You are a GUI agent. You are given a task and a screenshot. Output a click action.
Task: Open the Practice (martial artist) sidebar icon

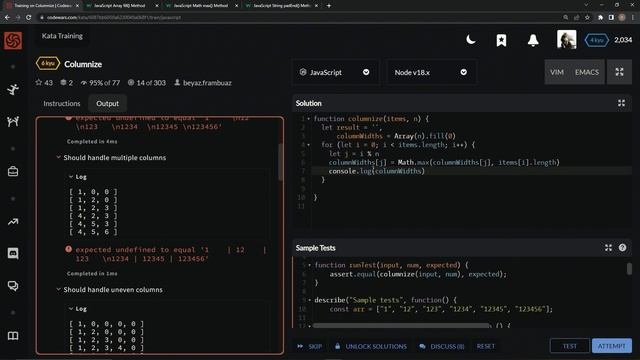(13, 89)
